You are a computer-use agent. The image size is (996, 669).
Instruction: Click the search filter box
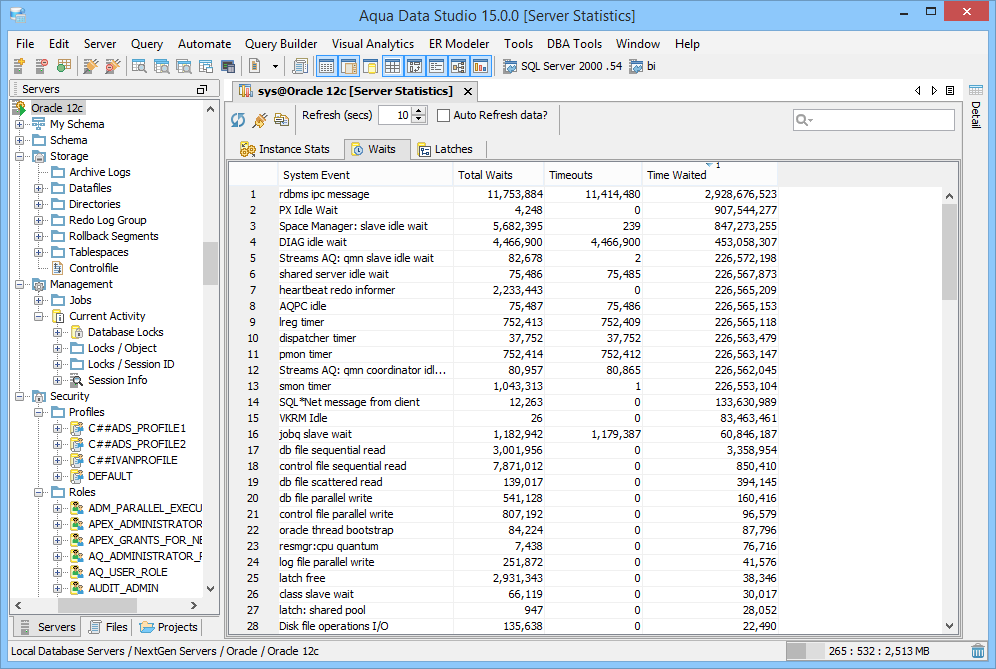point(873,119)
